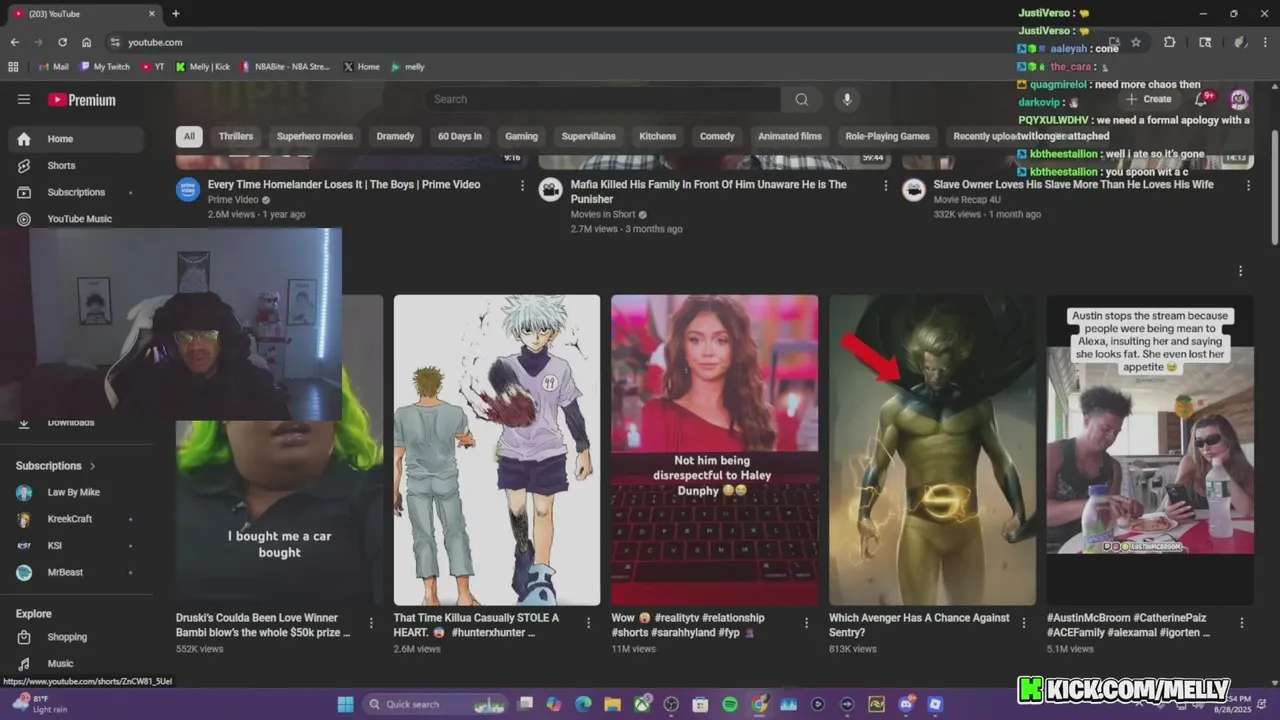Image resolution: width=1280 pixels, height=720 pixels.
Task: Select the 60 Days In chip
Action: coord(460,136)
